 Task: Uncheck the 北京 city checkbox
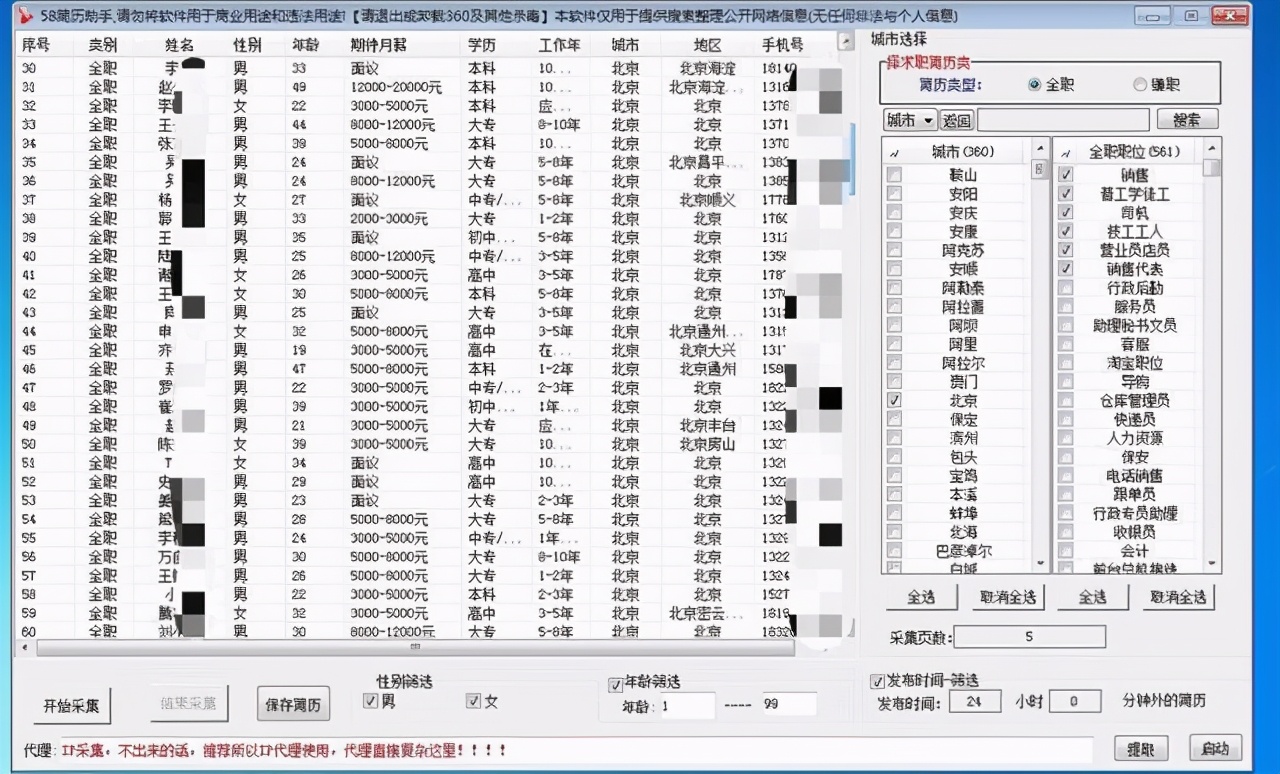[894, 400]
